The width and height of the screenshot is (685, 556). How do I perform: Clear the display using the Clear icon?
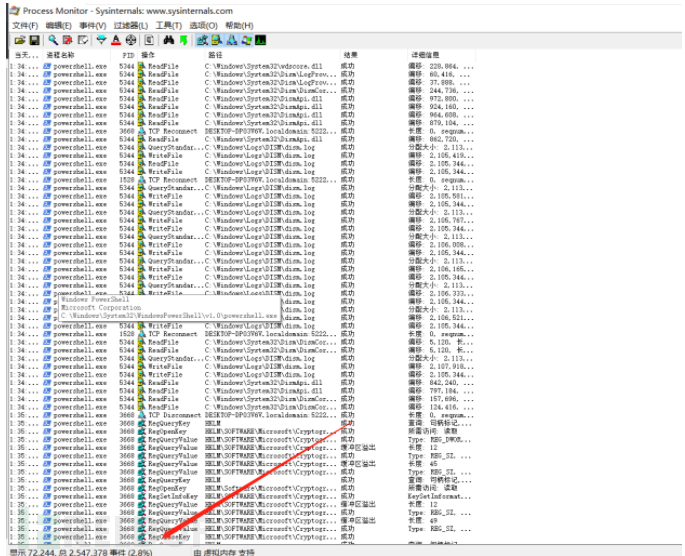83,40
